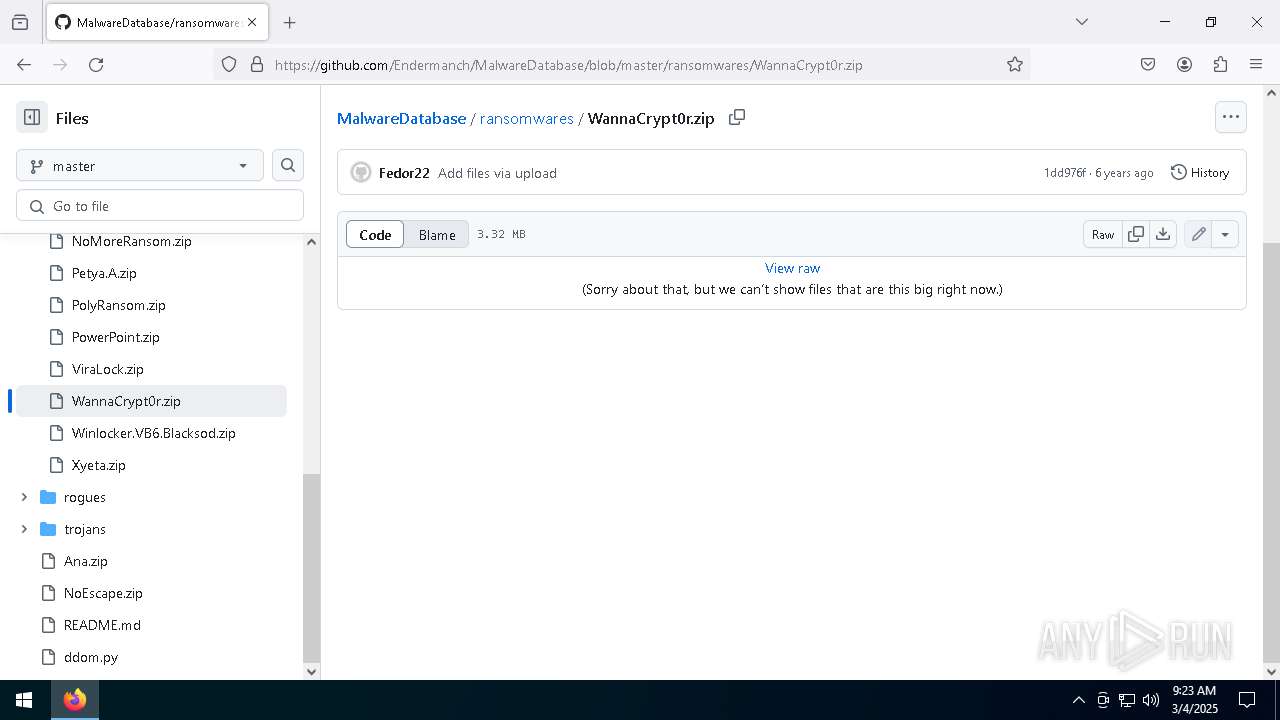Show hidden system tray icons
The width and height of the screenshot is (1280, 720).
coord(1078,700)
